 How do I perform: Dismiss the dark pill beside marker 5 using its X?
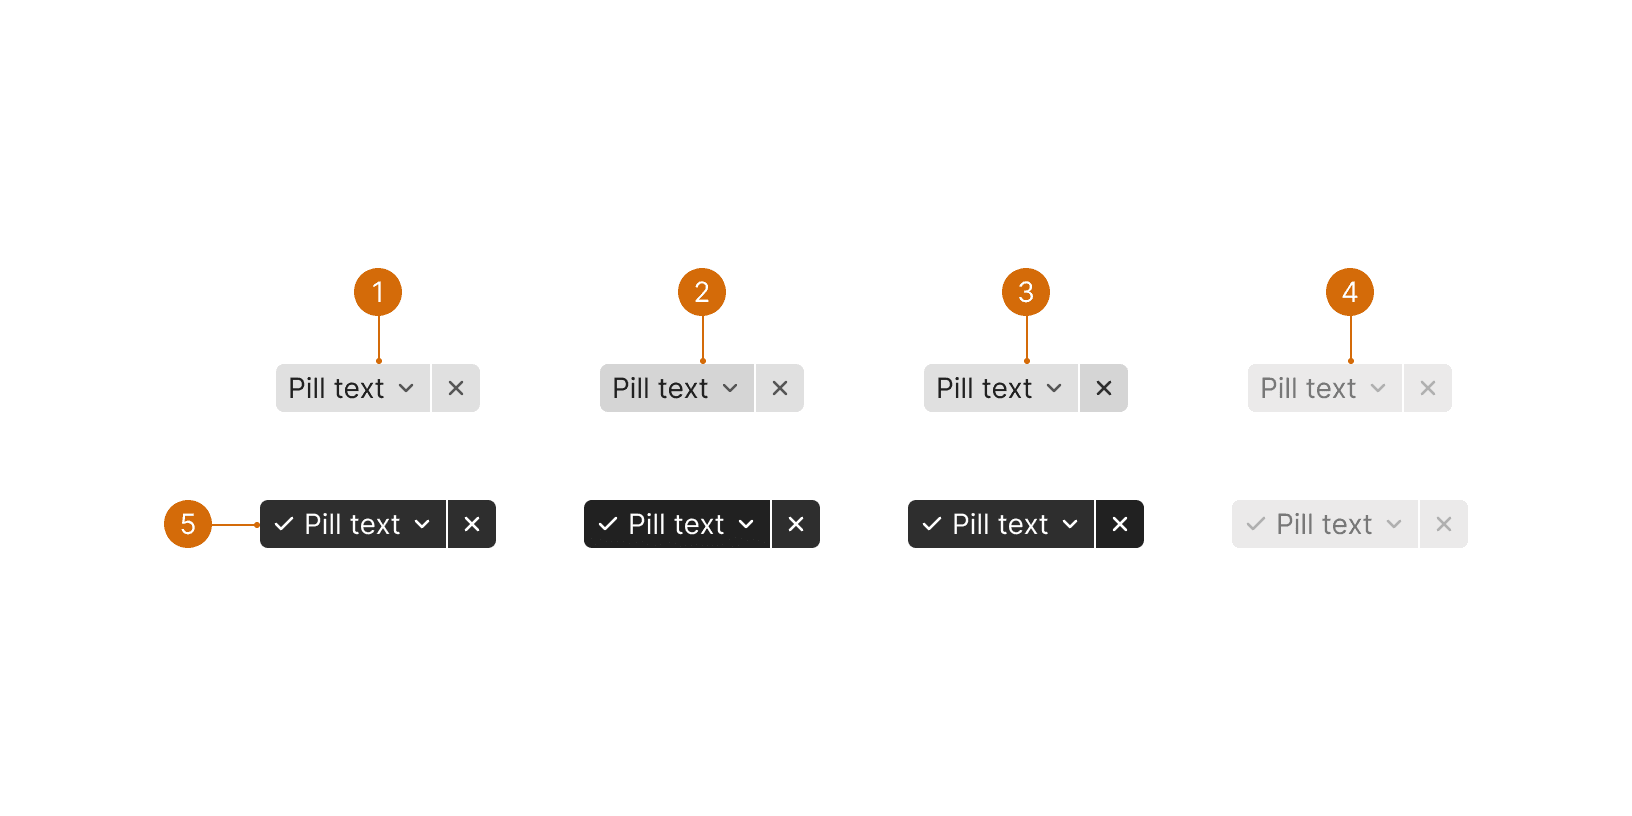tap(472, 524)
